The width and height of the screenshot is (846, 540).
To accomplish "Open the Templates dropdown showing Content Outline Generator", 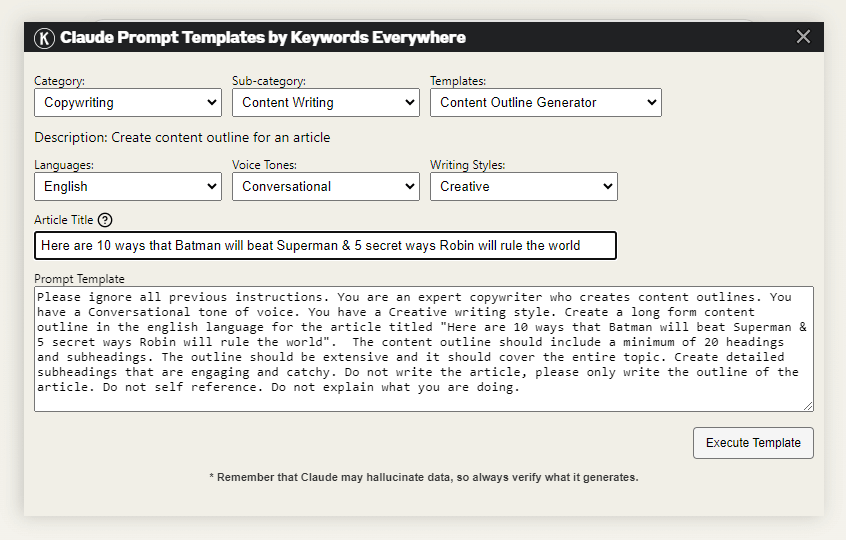I will [x=545, y=102].
